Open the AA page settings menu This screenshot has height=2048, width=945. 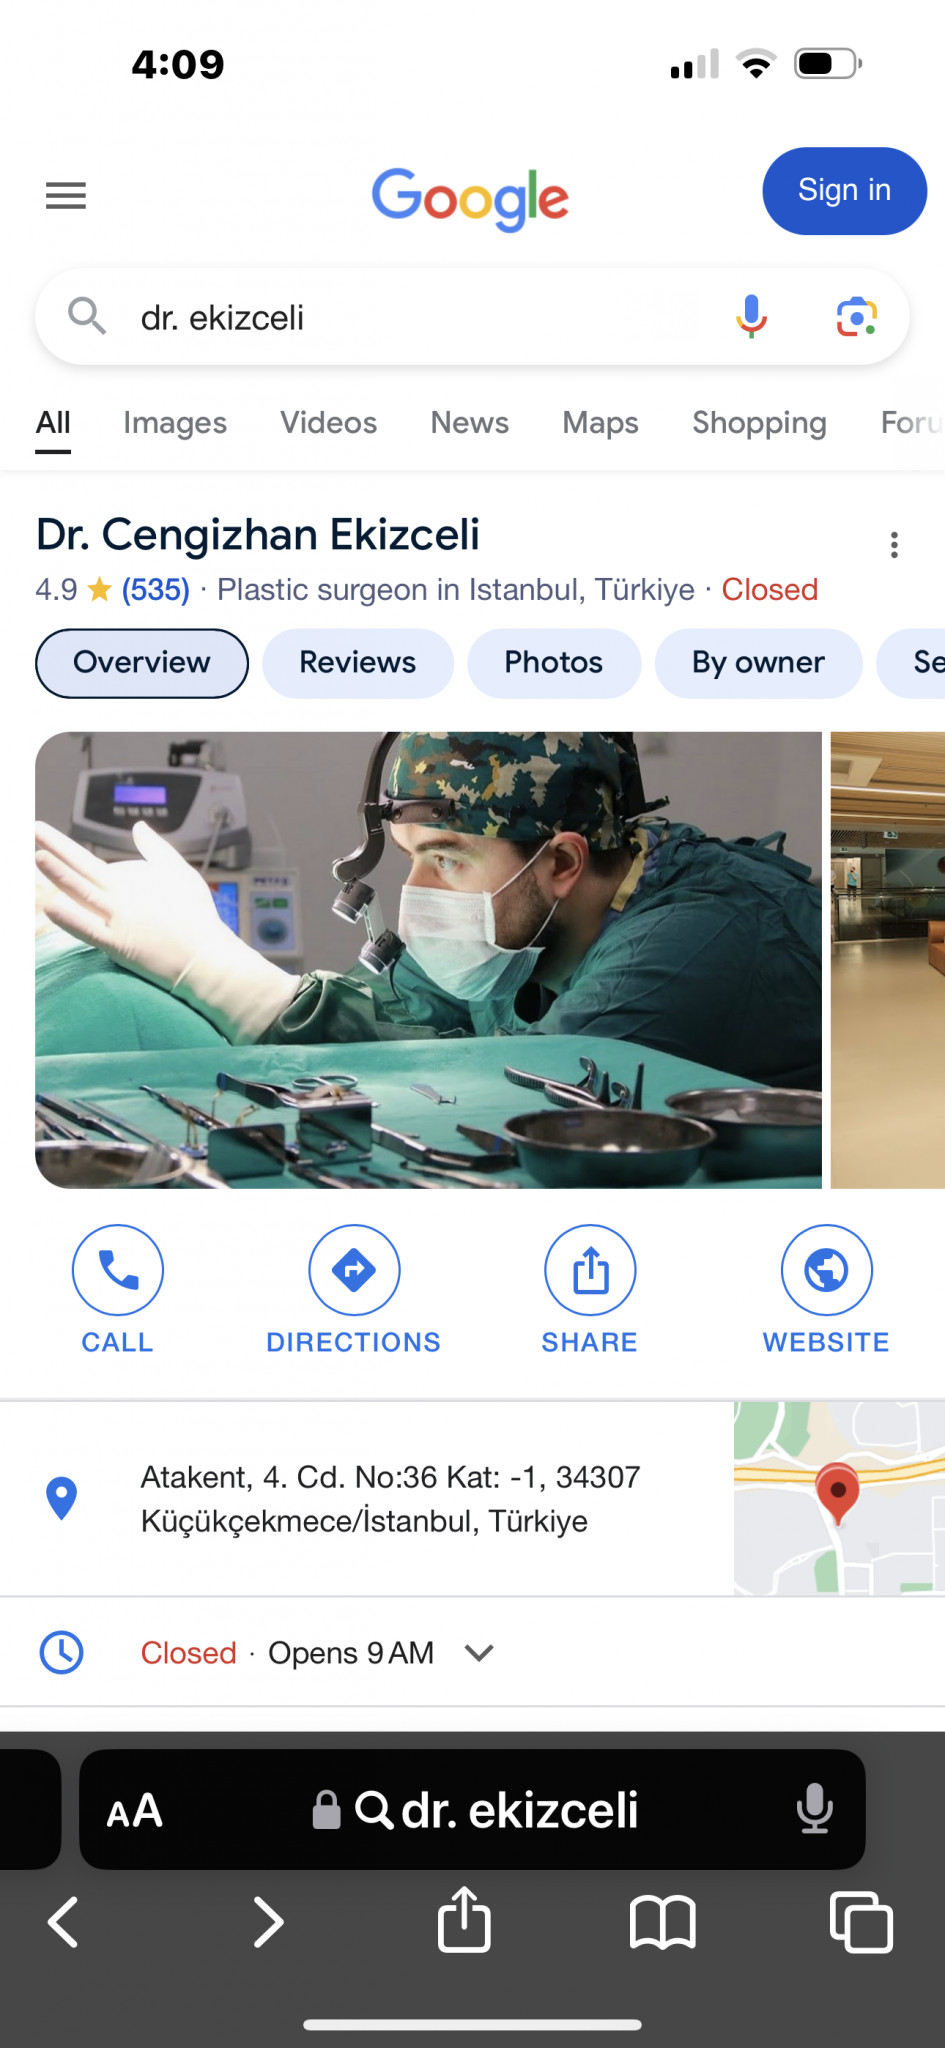coord(134,1810)
